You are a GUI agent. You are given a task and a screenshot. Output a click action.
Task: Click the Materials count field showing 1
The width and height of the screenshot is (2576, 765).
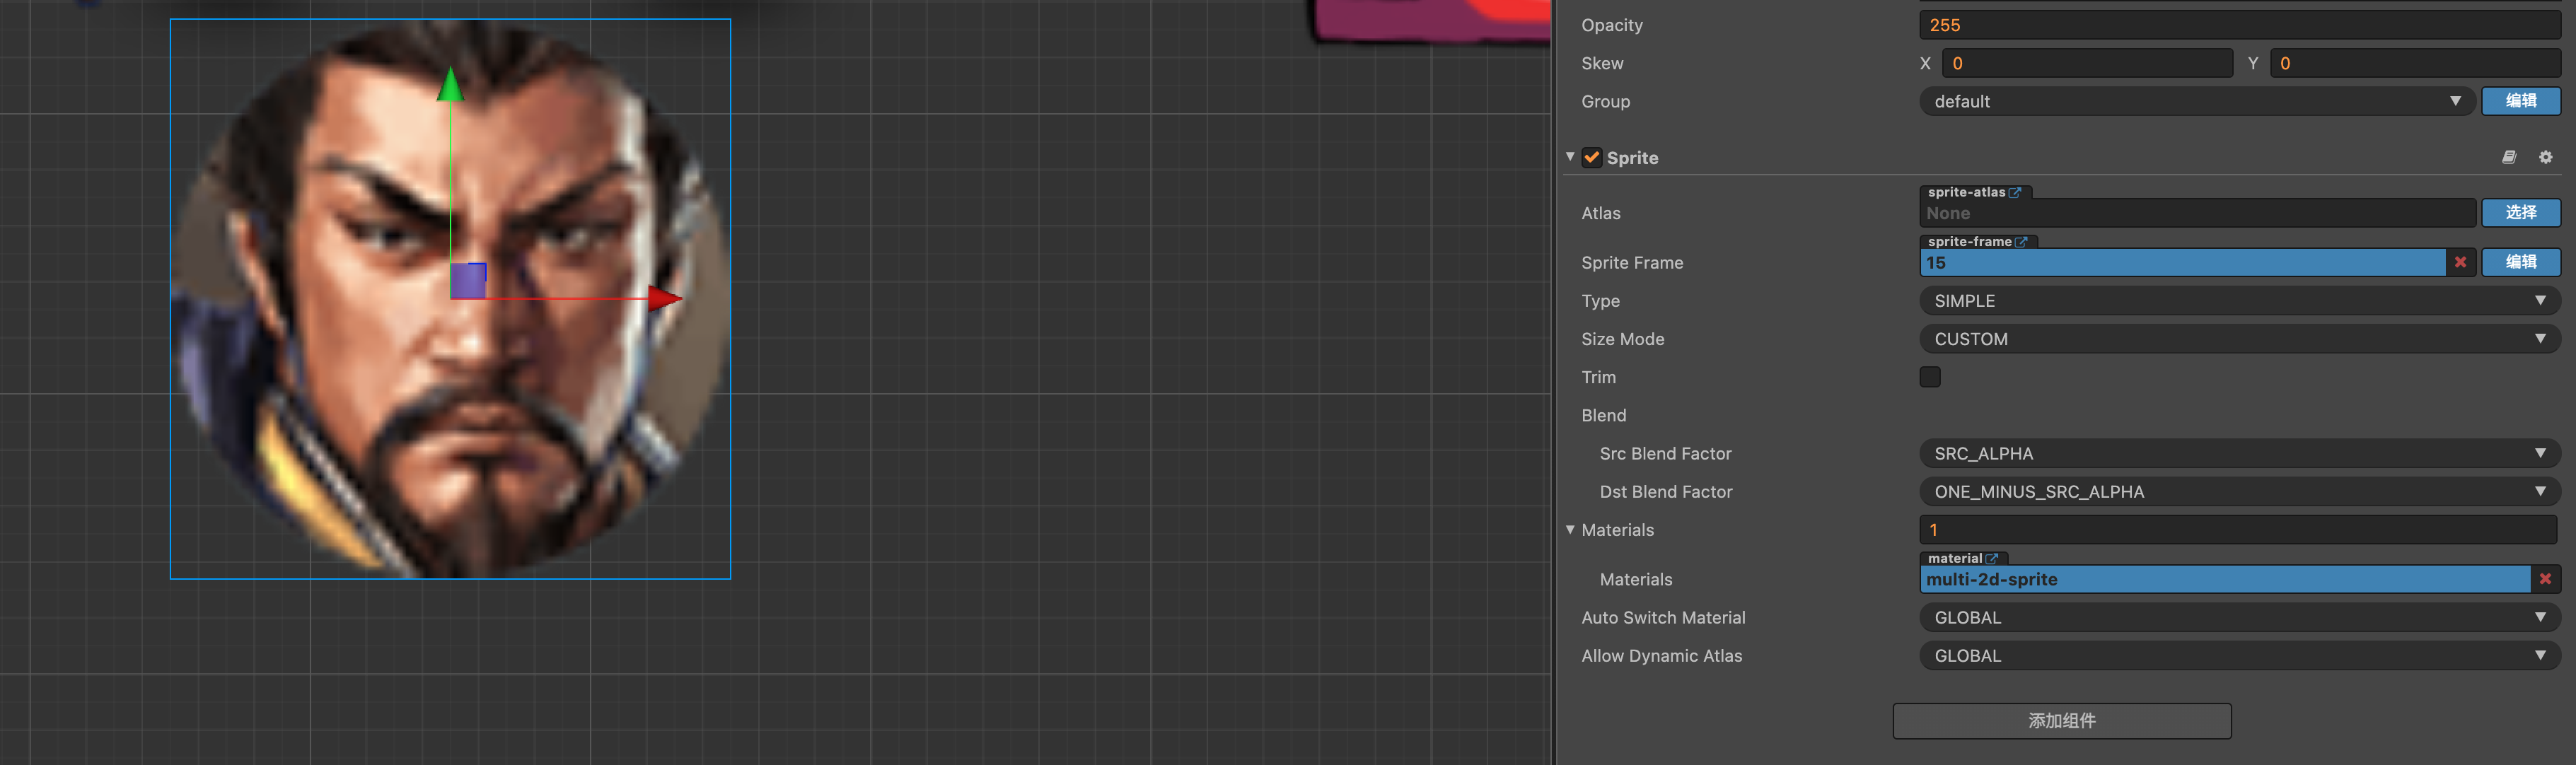click(x=2239, y=530)
